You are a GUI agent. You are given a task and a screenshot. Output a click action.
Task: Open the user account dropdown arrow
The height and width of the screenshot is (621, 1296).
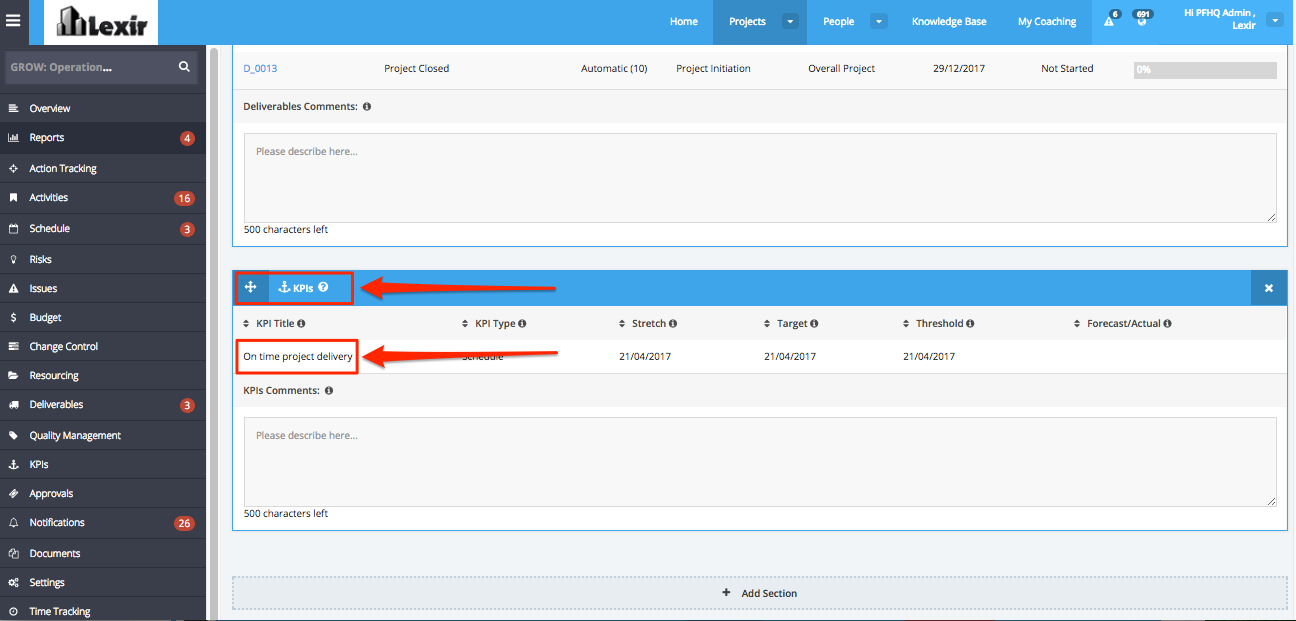(1274, 20)
